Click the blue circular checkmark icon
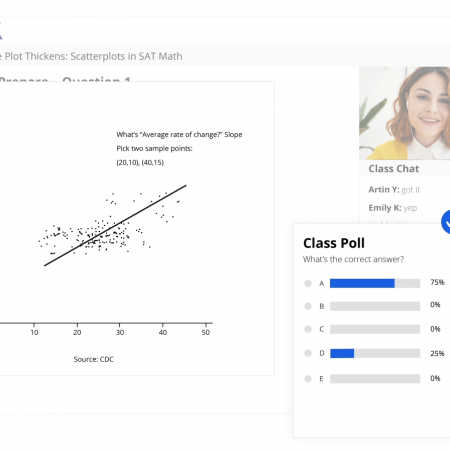Image resolution: width=450 pixels, height=450 pixels. click(x=446, y=222)
